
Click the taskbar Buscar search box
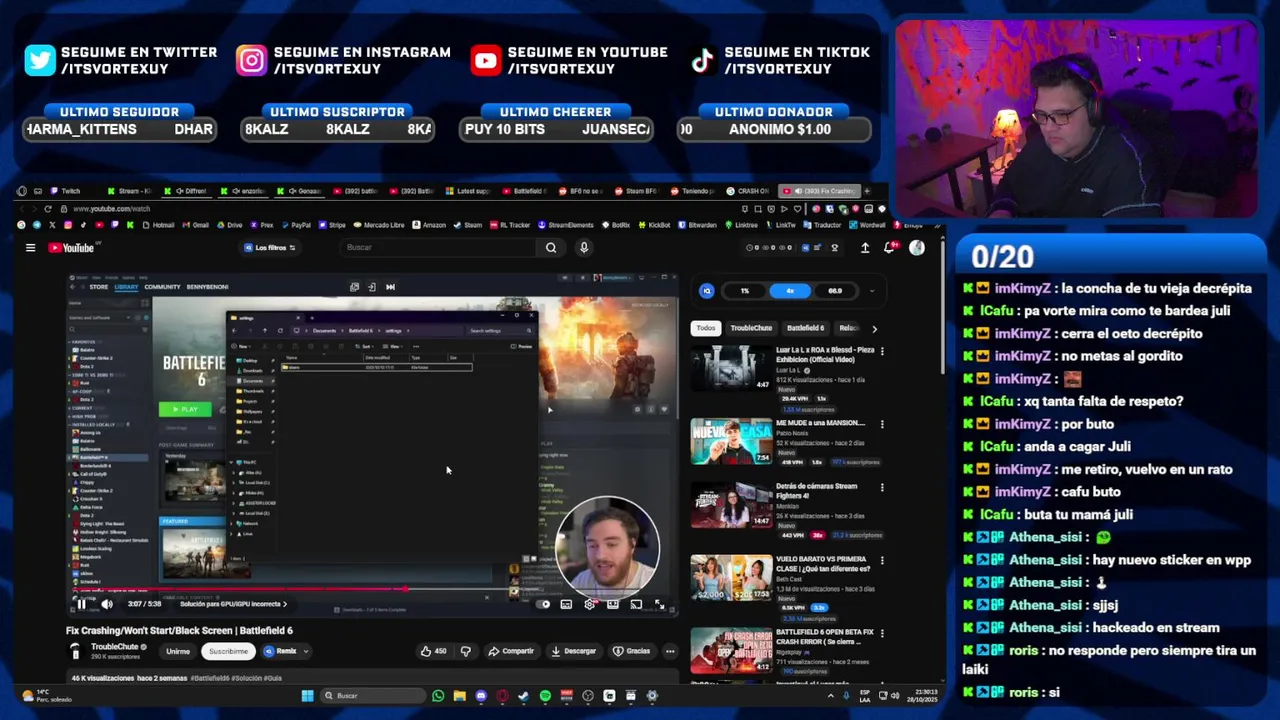pyautogui.click(x=373, y=696)
